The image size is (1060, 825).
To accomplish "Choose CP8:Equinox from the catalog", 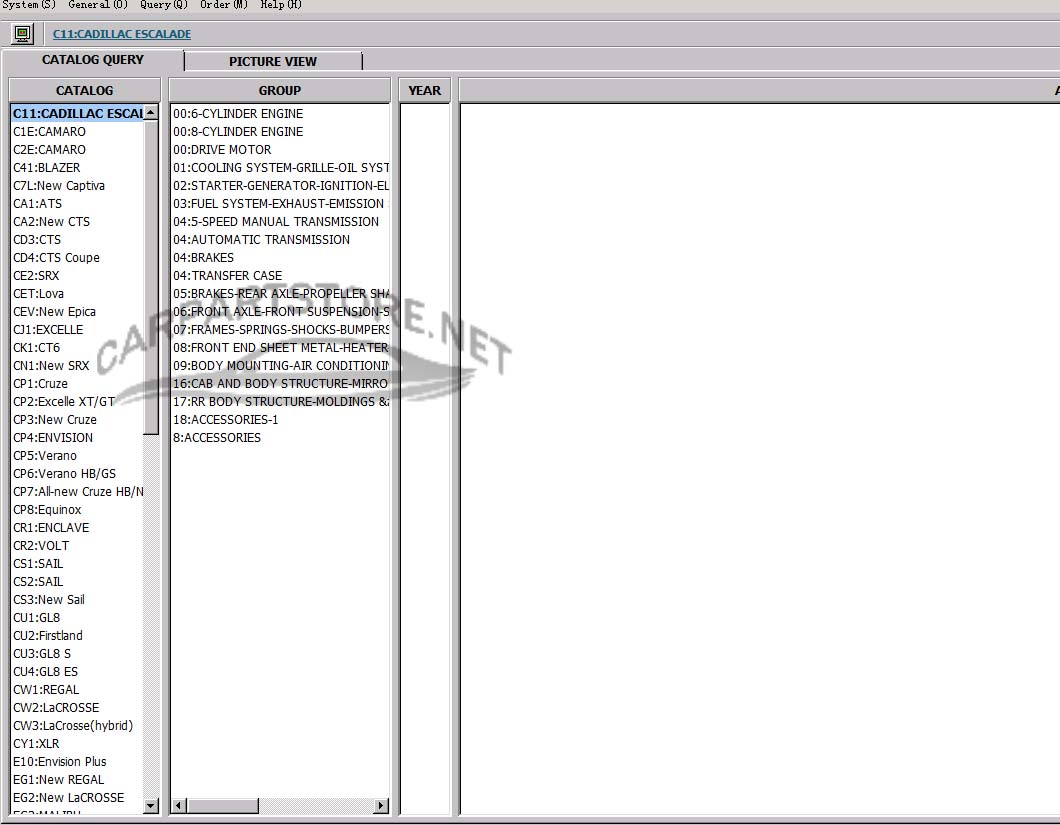I will pos(47,510).
